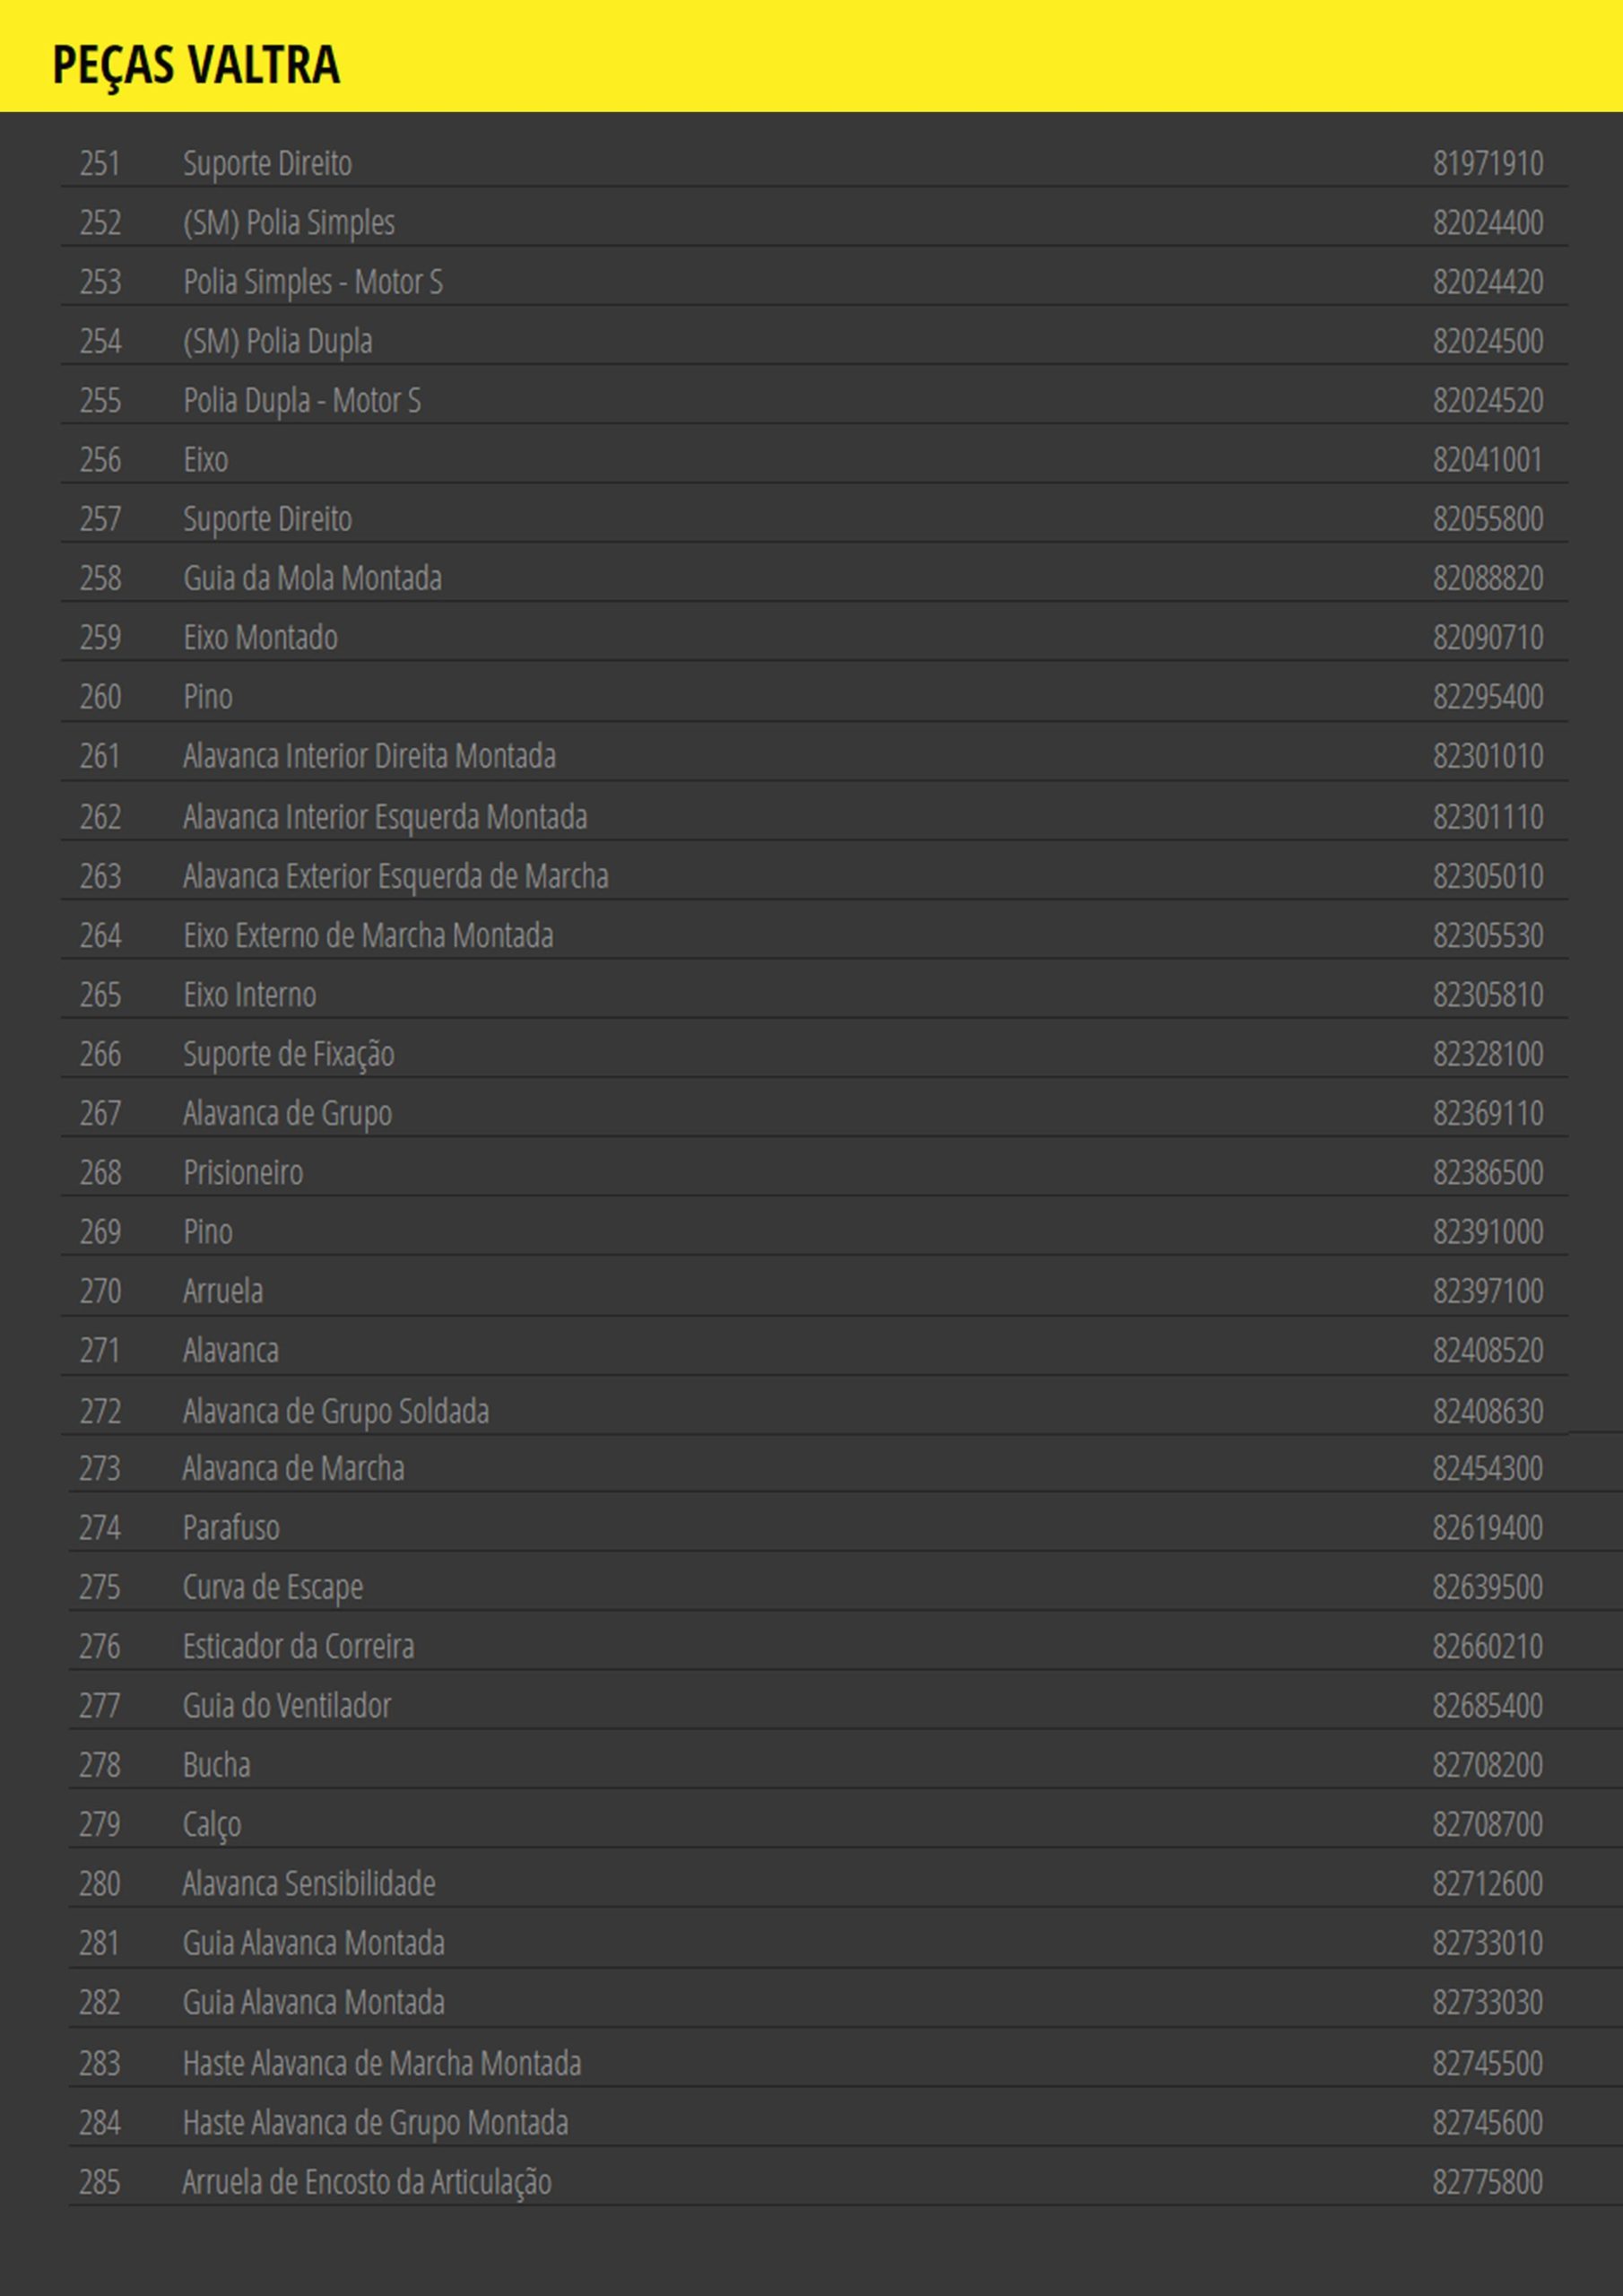1623x2296 pixels.
Task: Select 'Haste Alavanca de Marcha Montada'
Action: click(382, 2064)
